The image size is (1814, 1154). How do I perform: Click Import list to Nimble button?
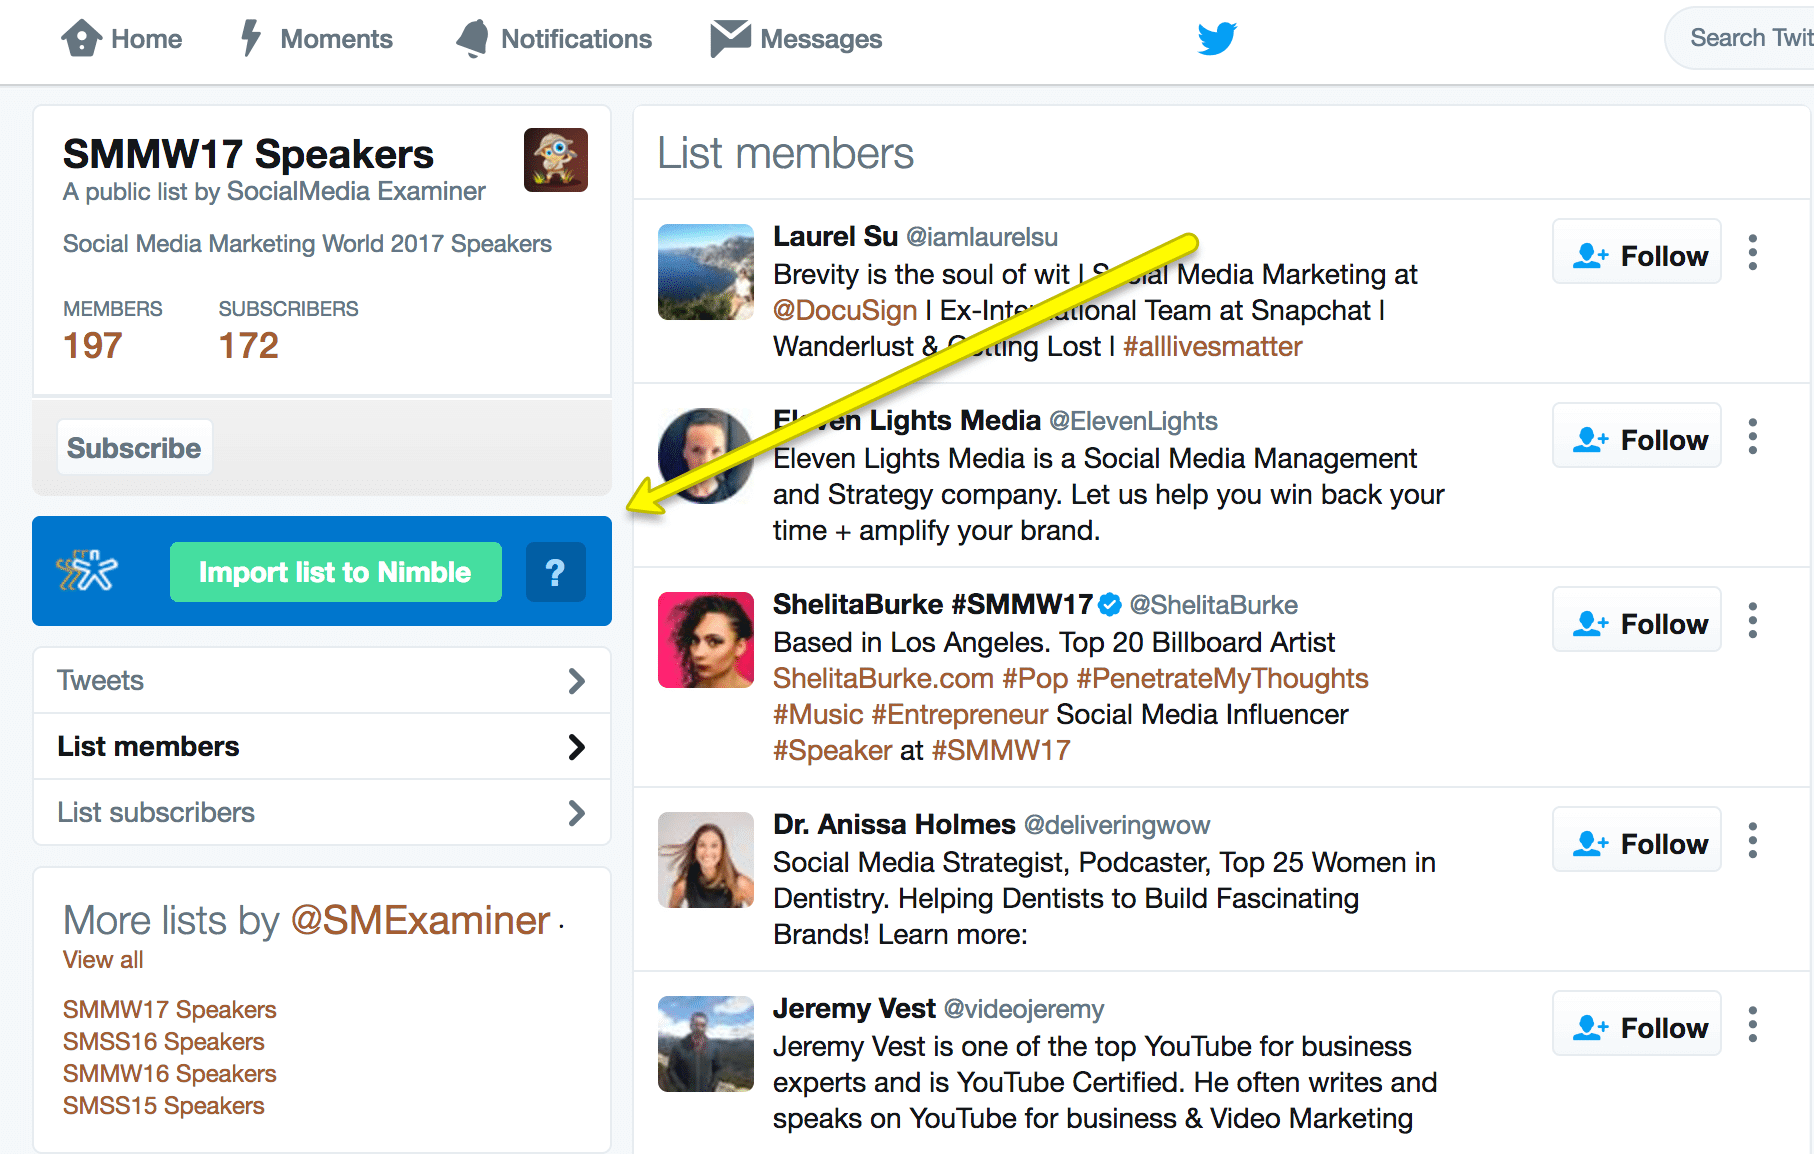click(x=335, y=572)
